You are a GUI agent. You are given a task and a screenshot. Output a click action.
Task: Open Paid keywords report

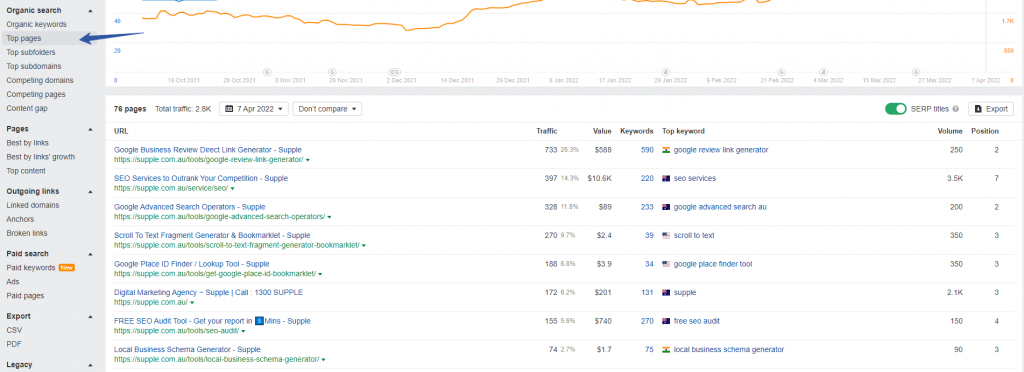click(31, 268)
